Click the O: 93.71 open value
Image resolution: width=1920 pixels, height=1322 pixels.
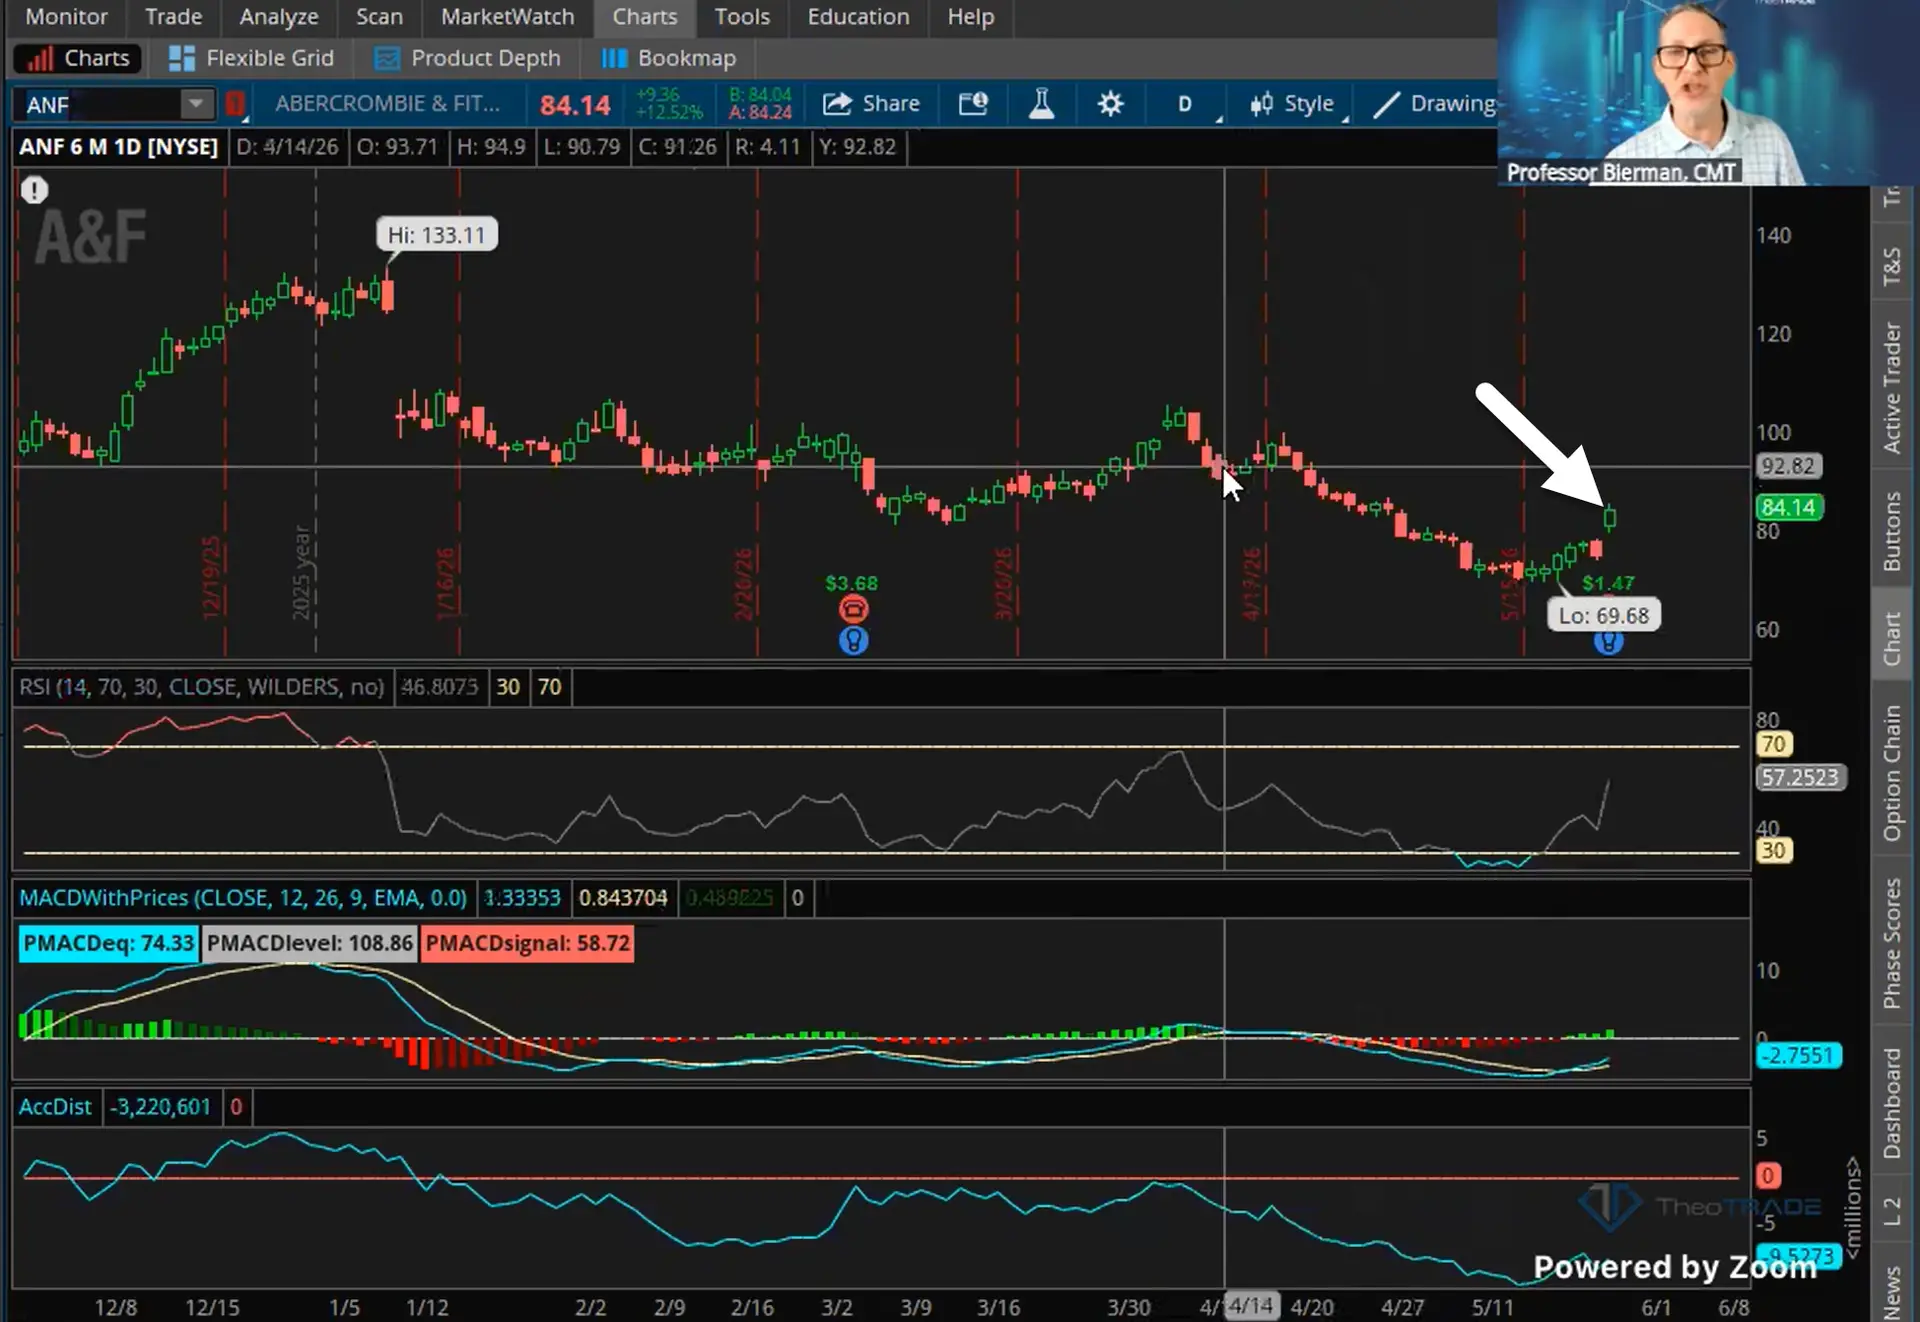click(x=398, y=147)
